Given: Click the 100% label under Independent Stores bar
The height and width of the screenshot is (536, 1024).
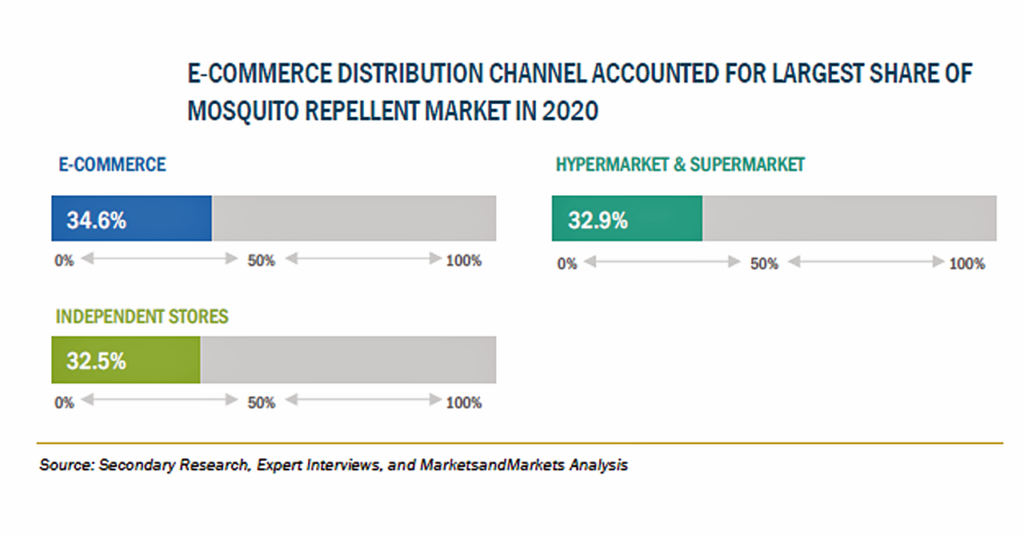Looking at the screenshot, I should tap(464, 403).
